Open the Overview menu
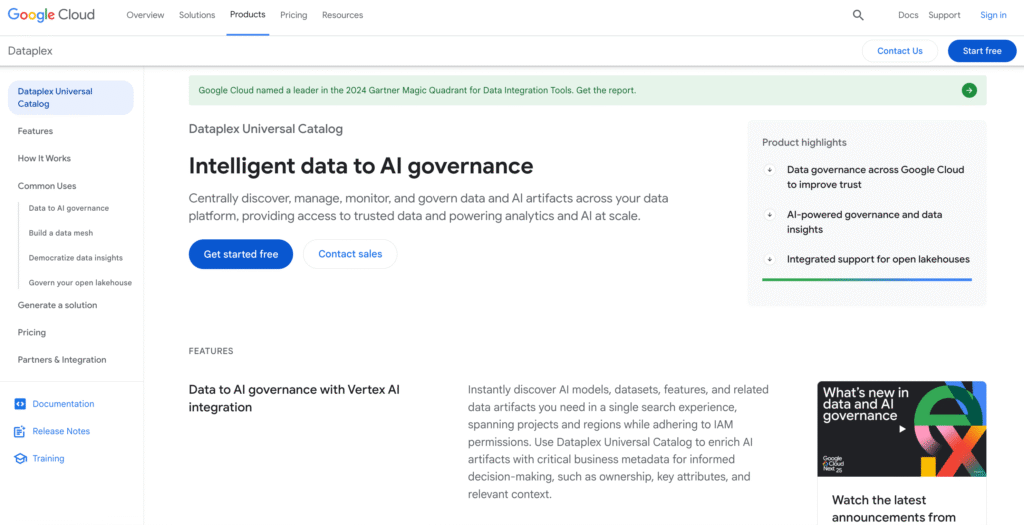 [x=146, y=15]
